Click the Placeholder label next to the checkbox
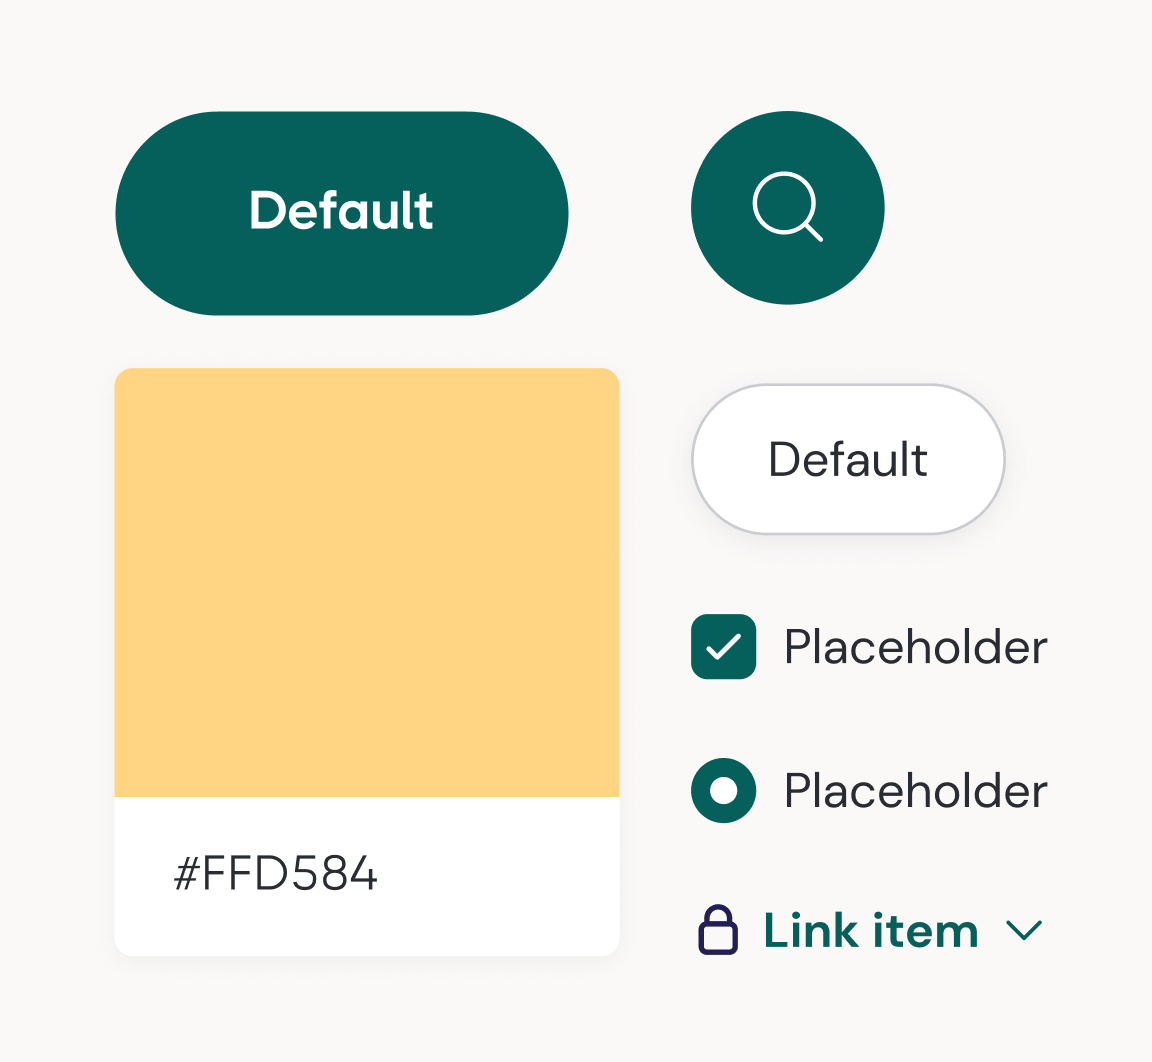1152x1062 pixels. [916, 647]
